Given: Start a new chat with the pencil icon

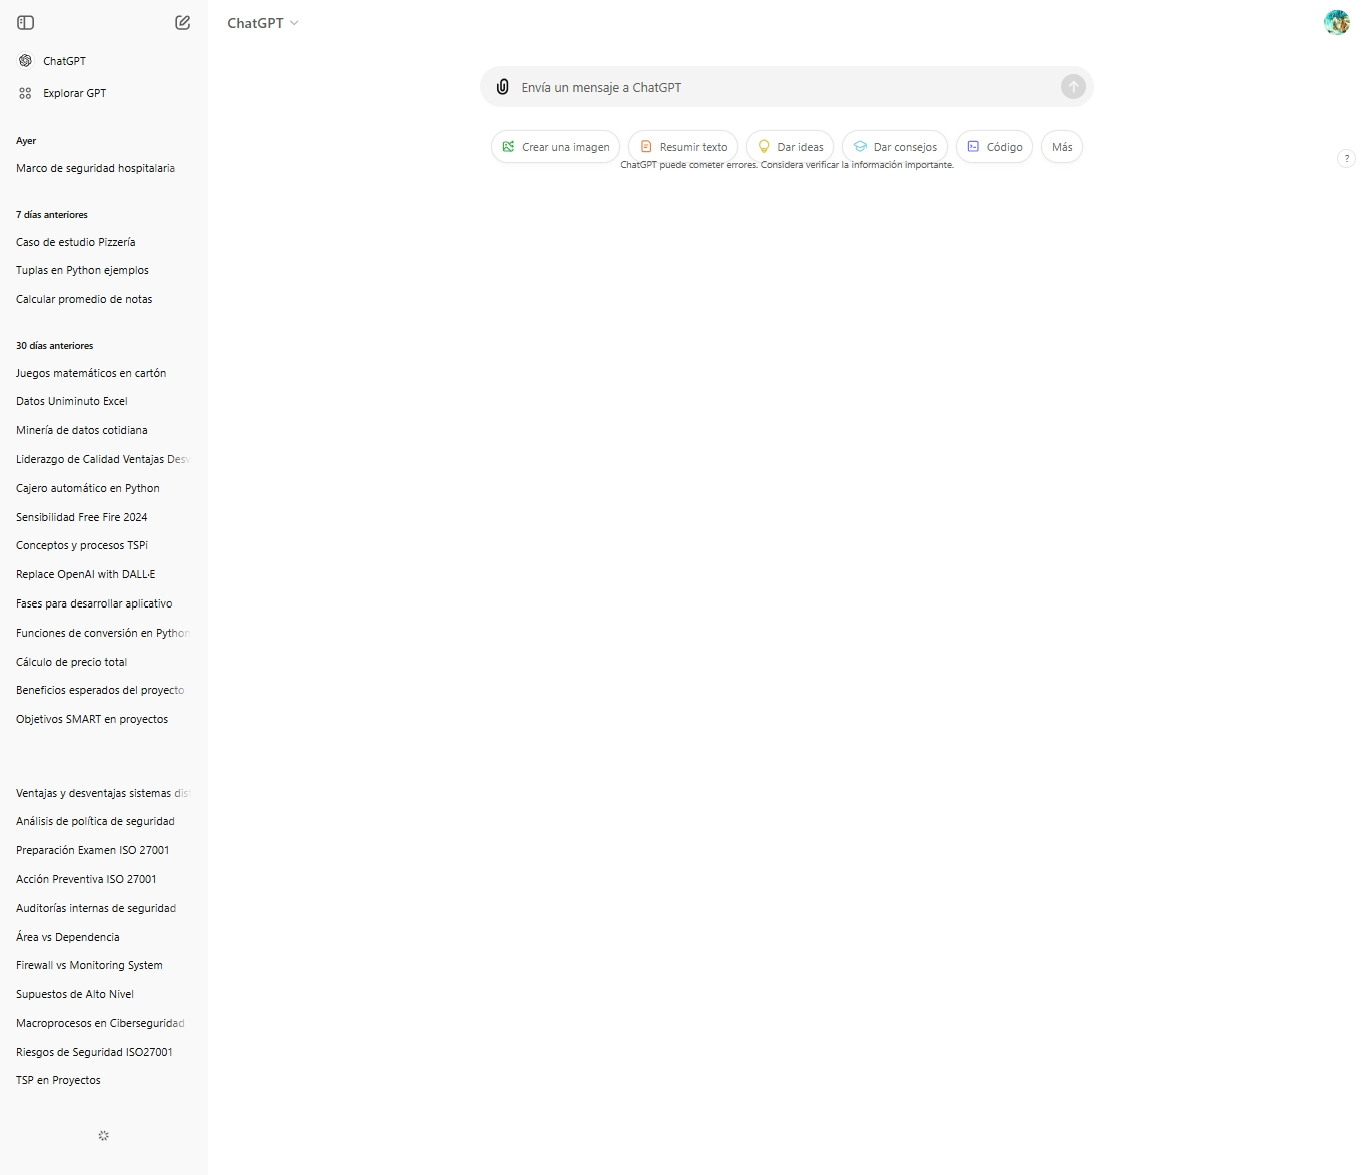Looking at the screenshot, I should coord(182,22).
